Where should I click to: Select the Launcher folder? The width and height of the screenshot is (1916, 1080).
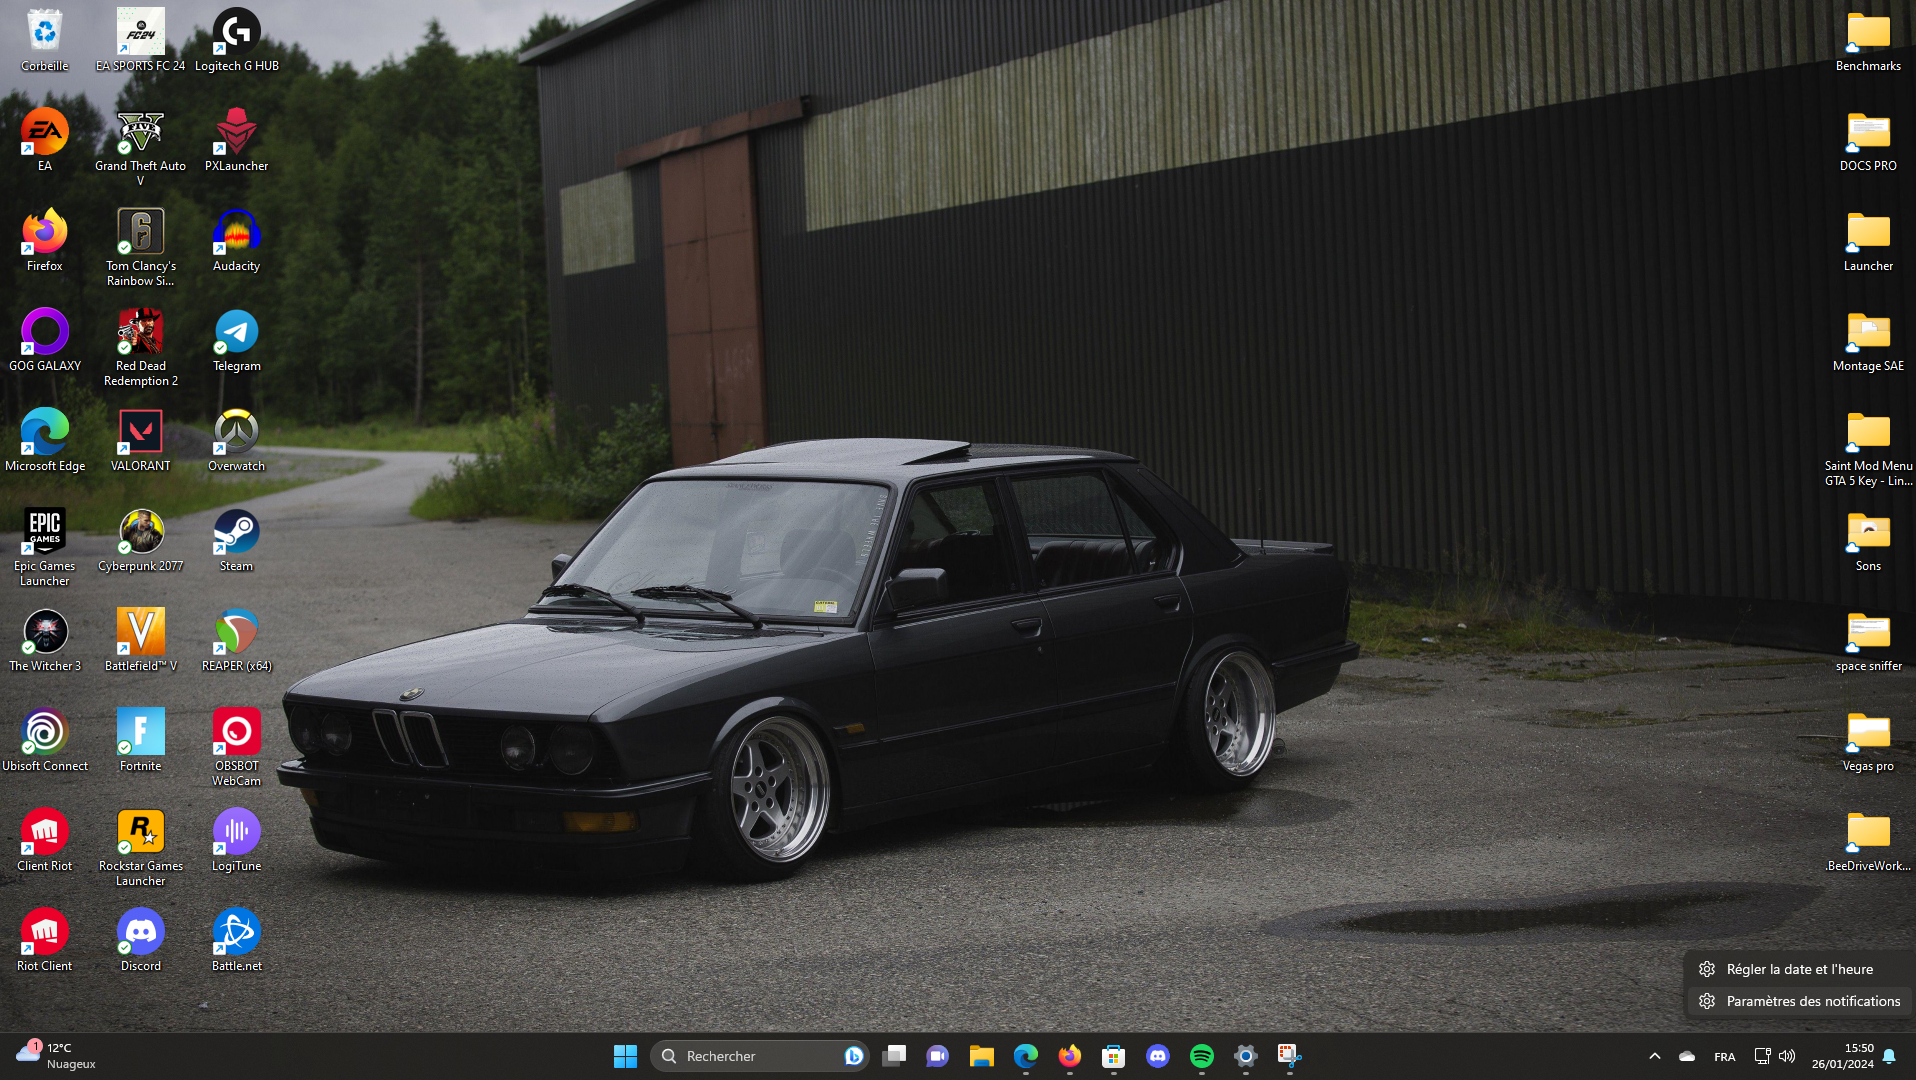point(1868,240)
